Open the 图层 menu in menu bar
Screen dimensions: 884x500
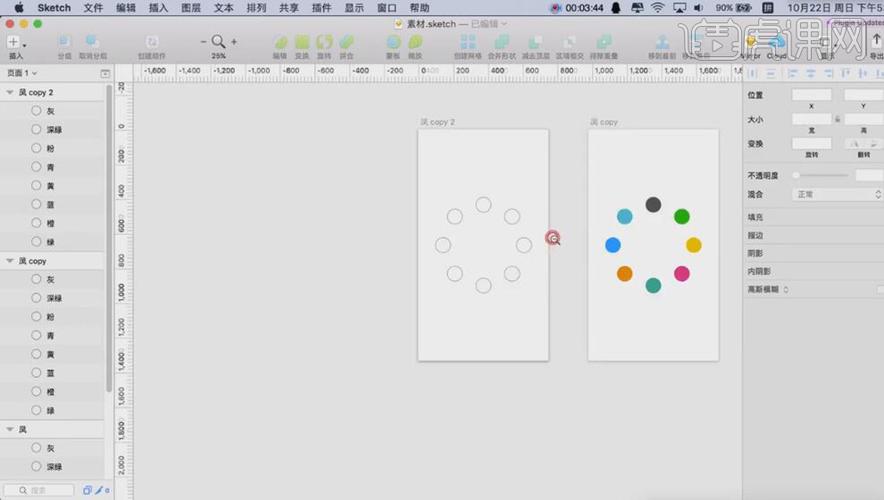(x=191, y=7)
